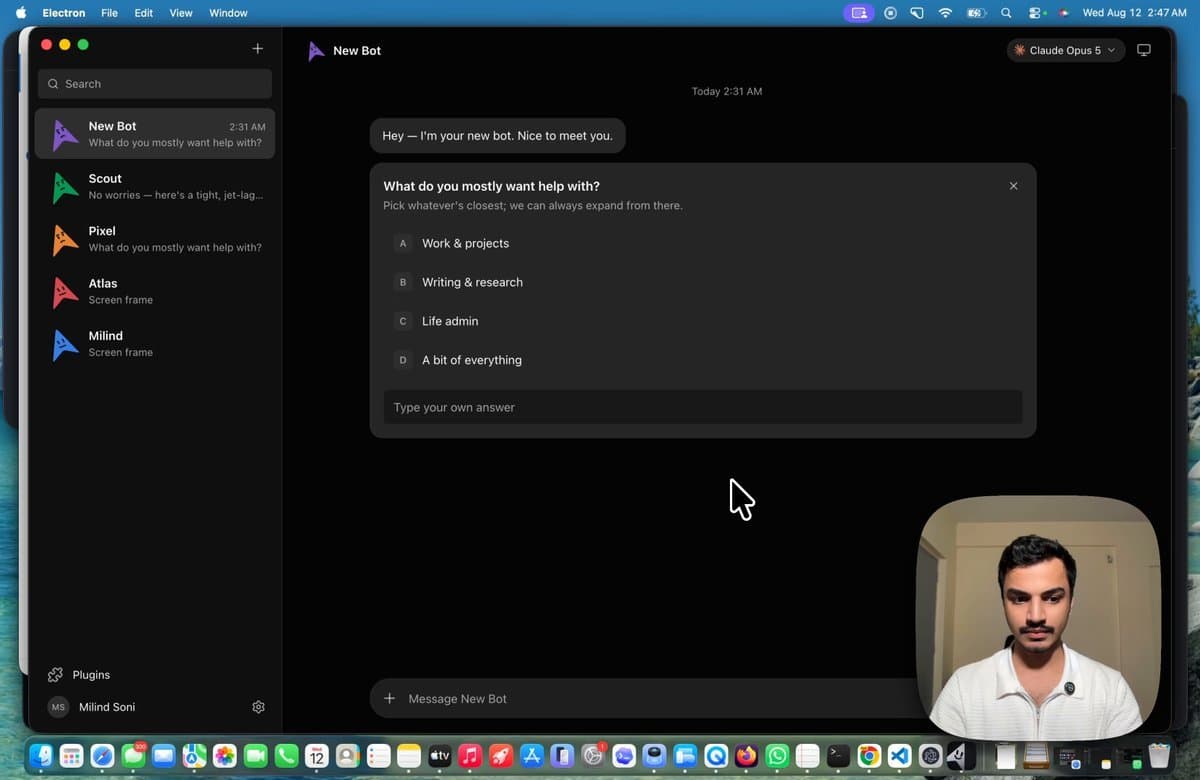The height and width of the screenshot is (780, 1200).
Task: Select the Pixel conversation row
Action: tap(155, 239)
